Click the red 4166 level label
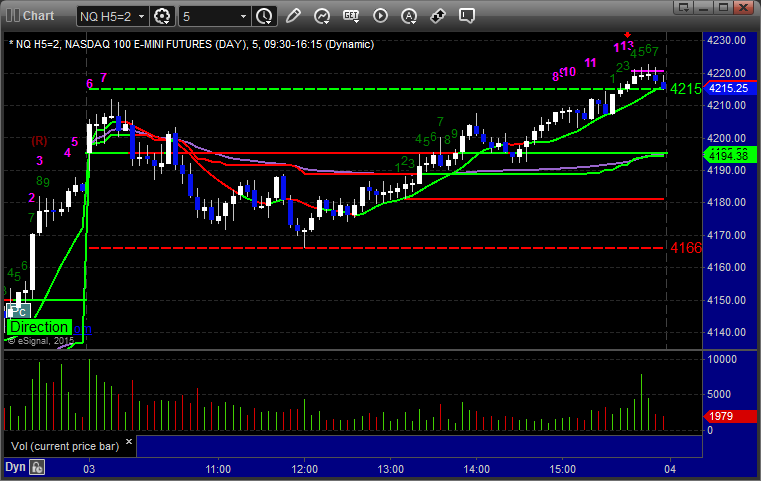This screenshot has height=481, width=761. coord(686,248)
